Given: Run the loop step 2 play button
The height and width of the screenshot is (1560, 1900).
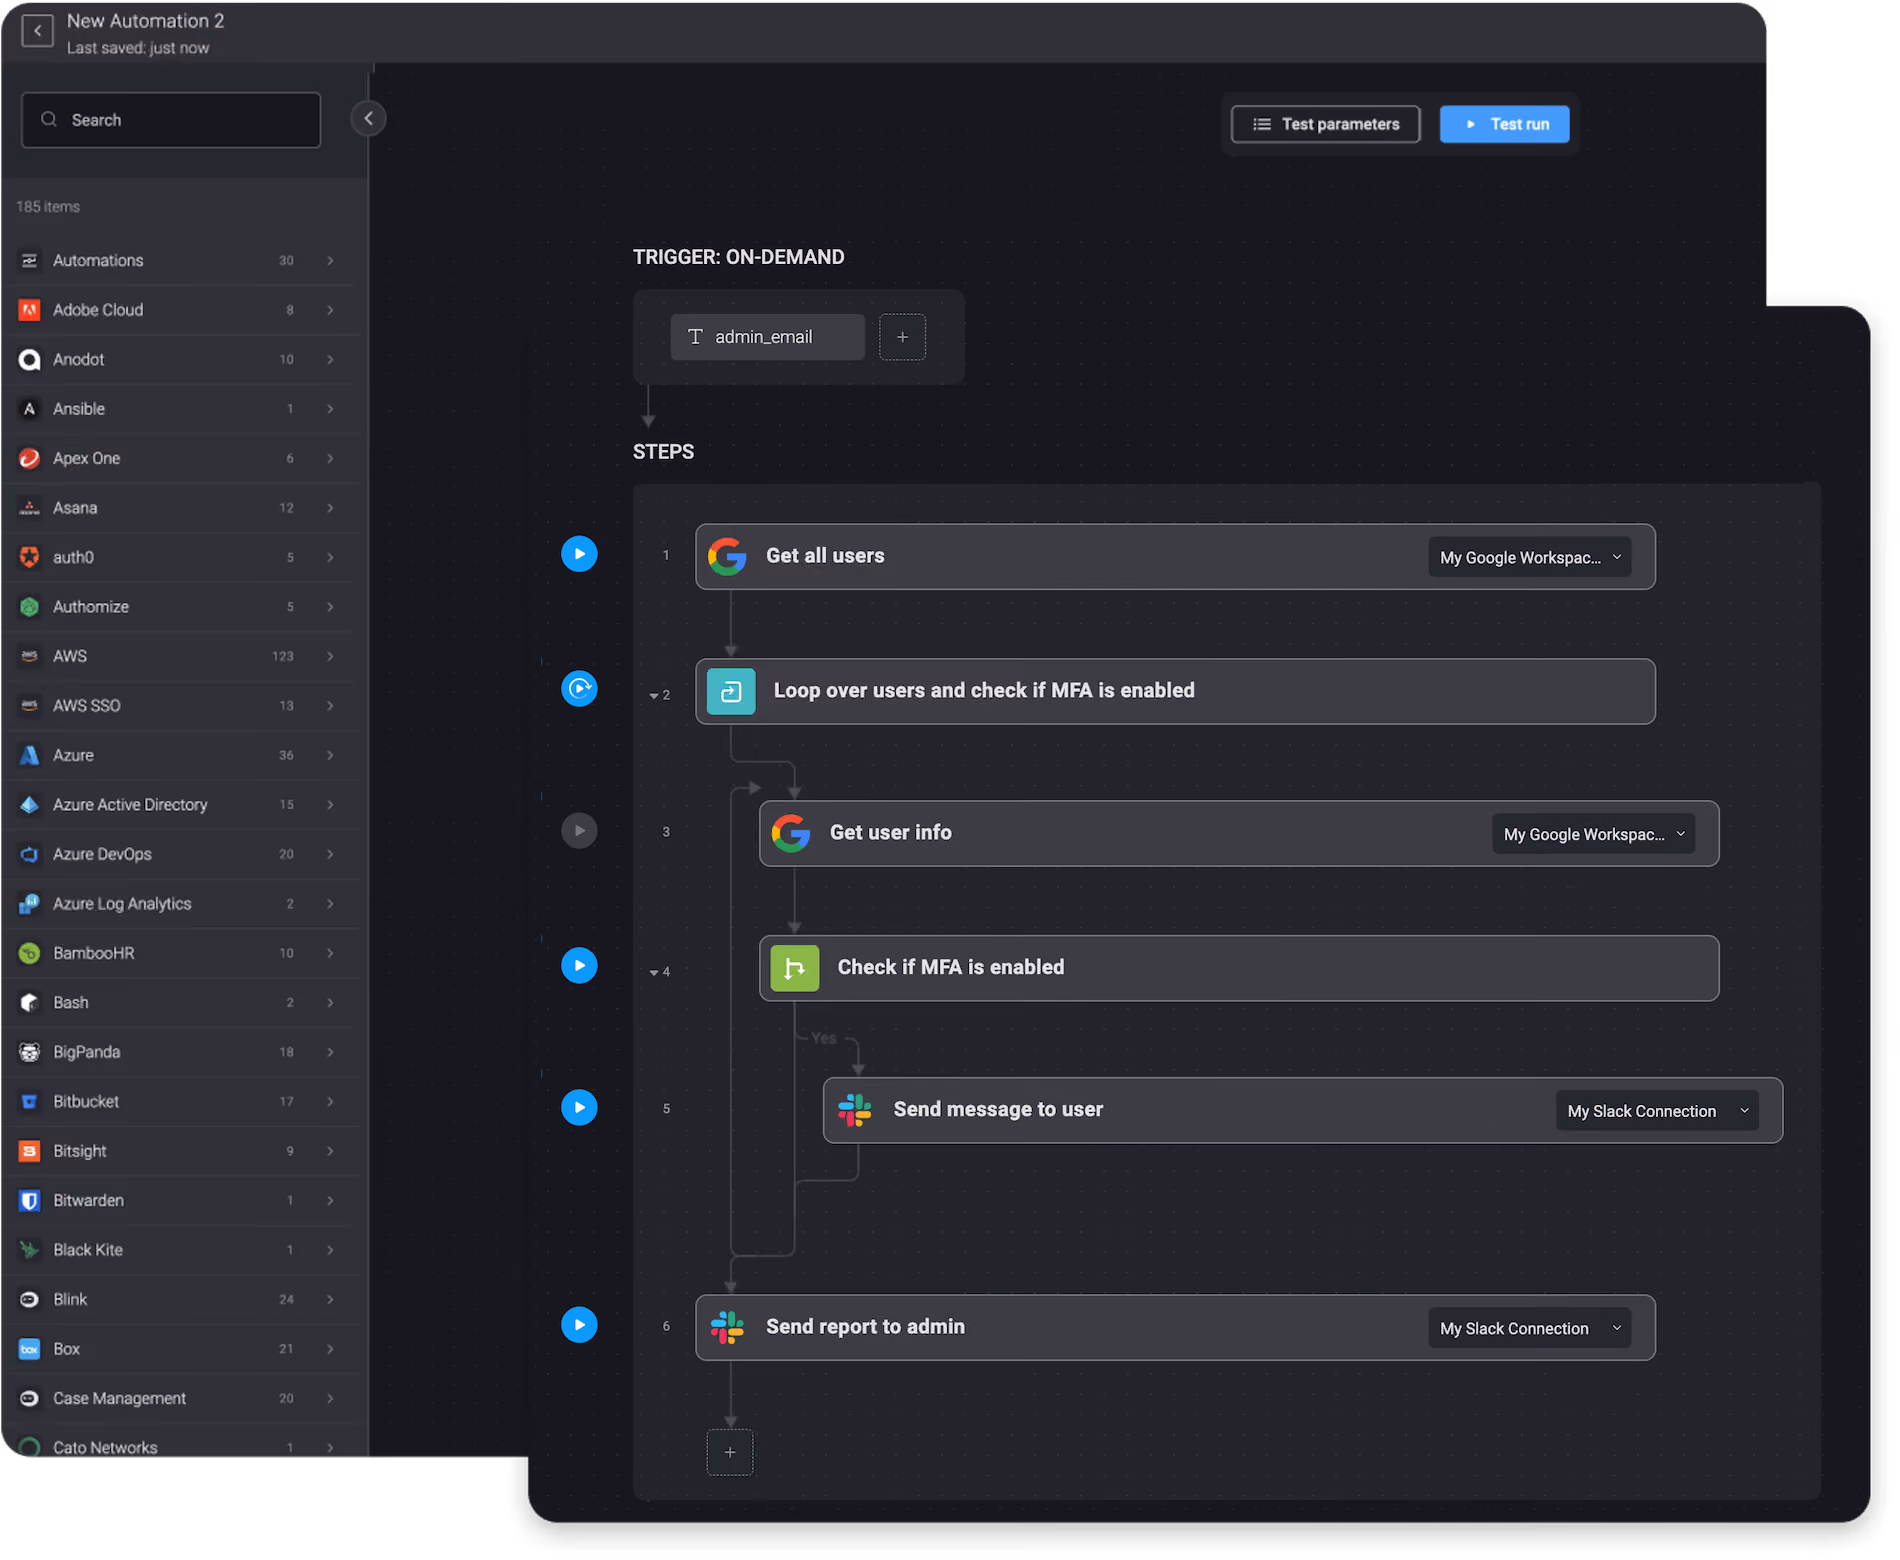Looking at the screenshot, I should click(x=579, y=688).
